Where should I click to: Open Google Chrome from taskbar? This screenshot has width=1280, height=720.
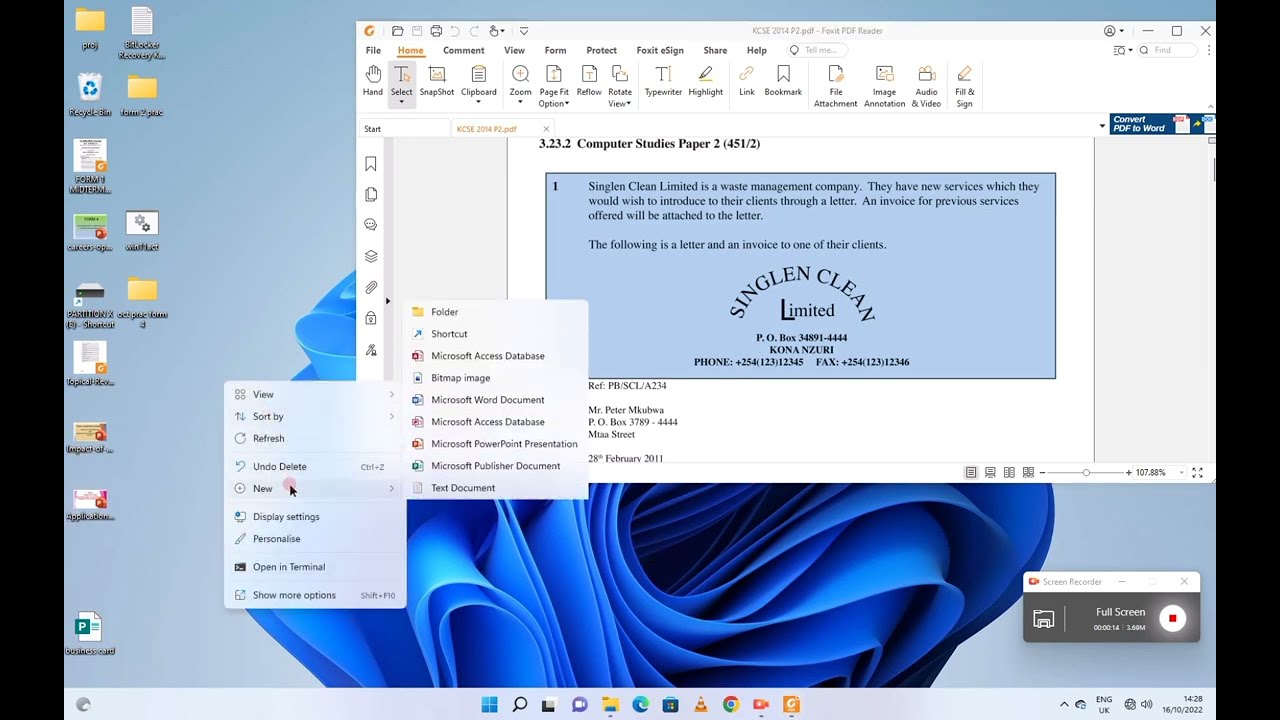coord(731,704)
